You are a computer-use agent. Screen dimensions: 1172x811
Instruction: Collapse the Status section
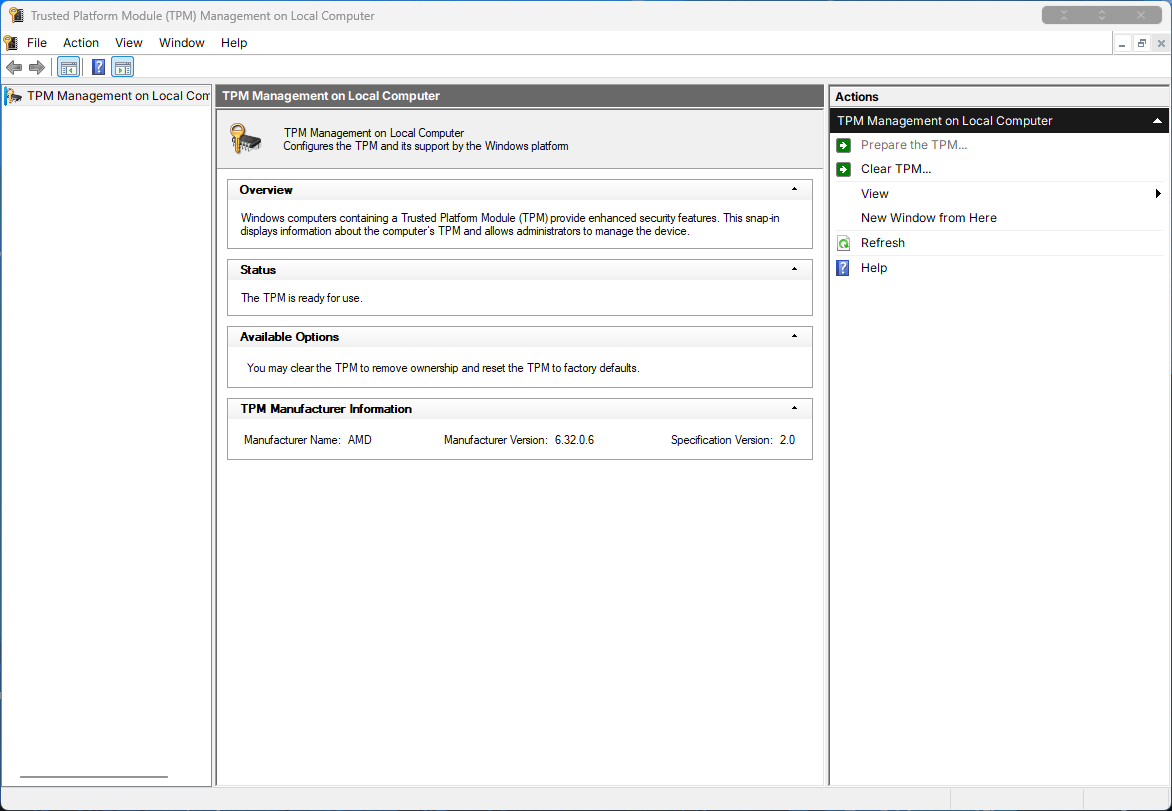[x=795, y=269]
